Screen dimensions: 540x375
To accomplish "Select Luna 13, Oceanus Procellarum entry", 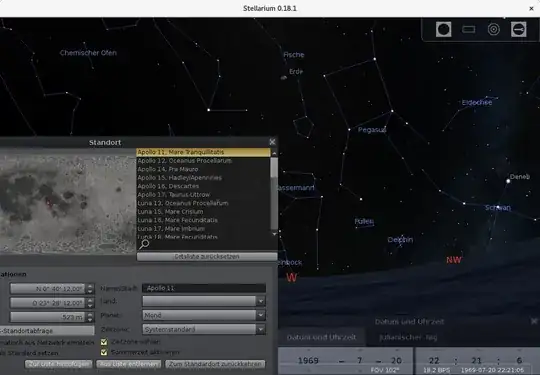I will pos(203,203).
